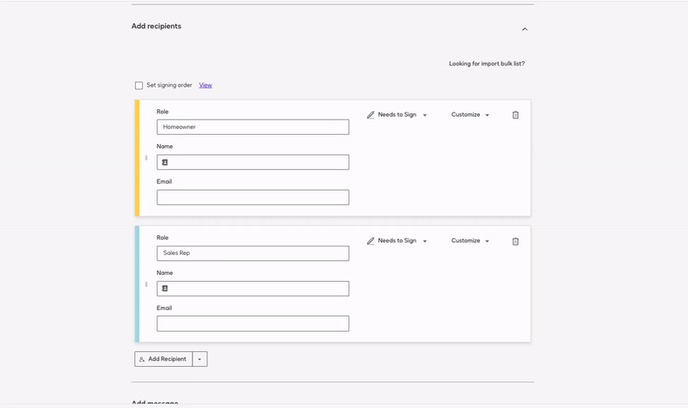The image size is (688, 408).
Task: Focus the Sales Rep Name input field
Action: tap(253, 288)
